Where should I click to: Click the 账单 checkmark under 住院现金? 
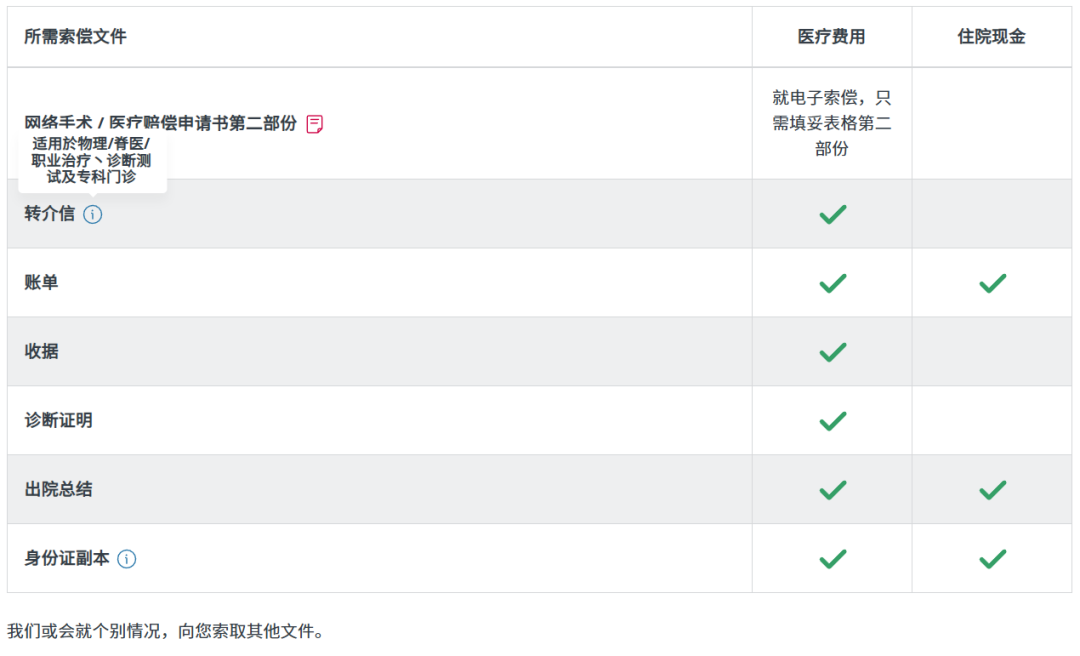tap(992, 283)
